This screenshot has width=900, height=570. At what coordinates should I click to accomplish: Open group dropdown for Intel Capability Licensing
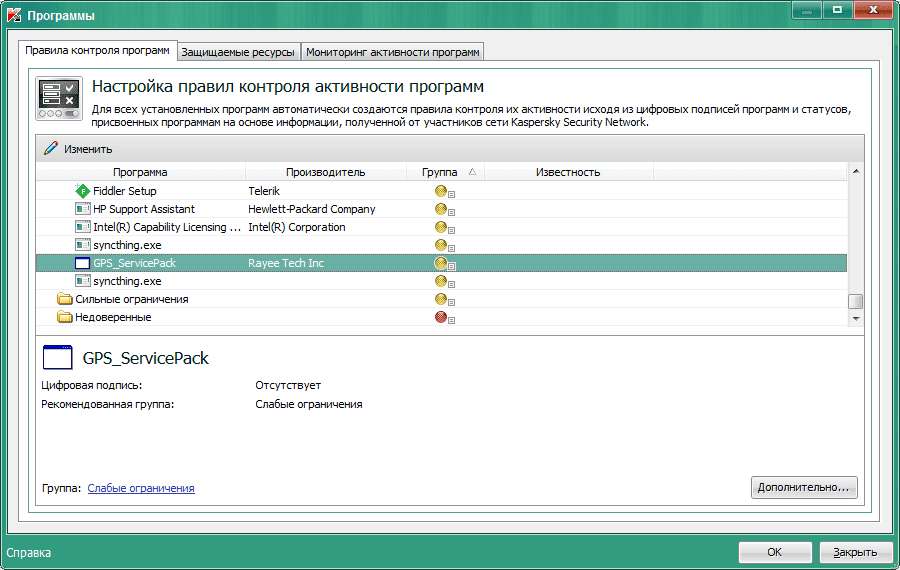[x=452, y=229]
